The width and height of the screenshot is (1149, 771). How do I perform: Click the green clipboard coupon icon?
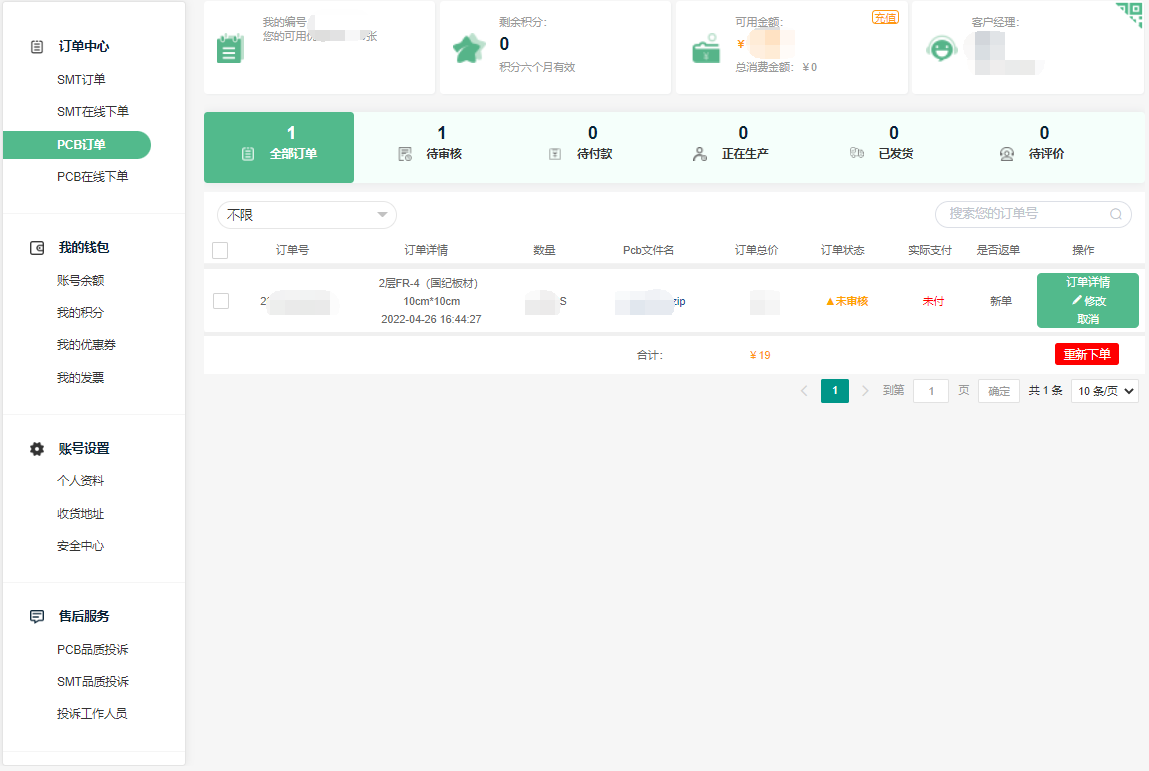click(230, 48)
